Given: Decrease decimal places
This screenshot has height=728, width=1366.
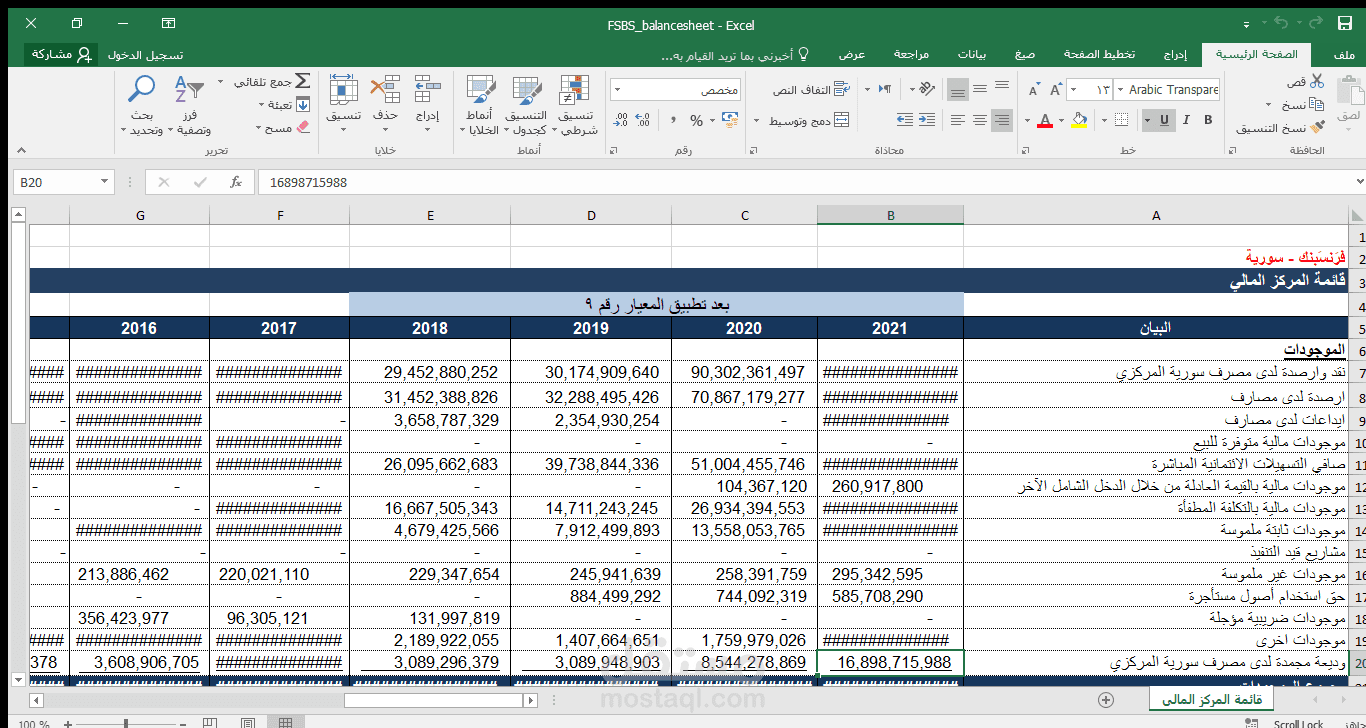Looking at the screenshot, I should point(621,120).
